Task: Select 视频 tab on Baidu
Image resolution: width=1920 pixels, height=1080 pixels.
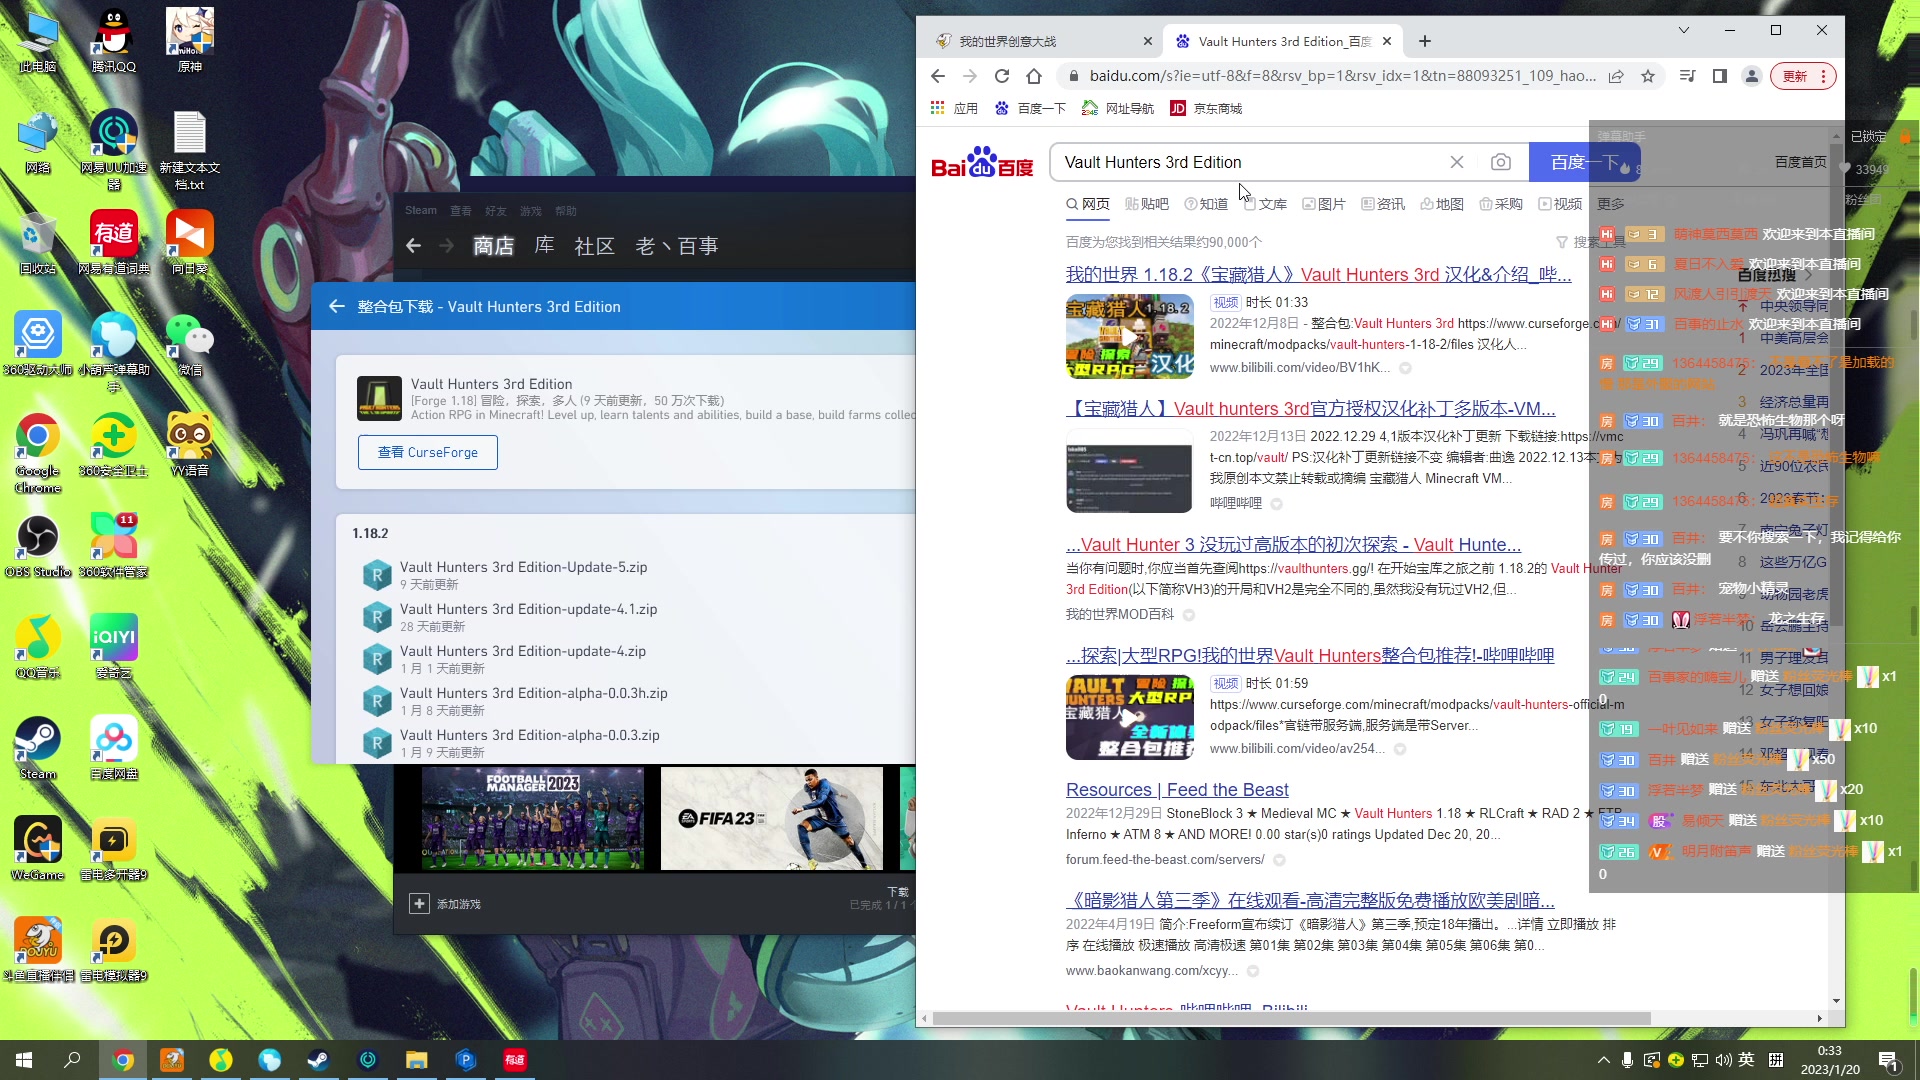Action: point(1560,204)
